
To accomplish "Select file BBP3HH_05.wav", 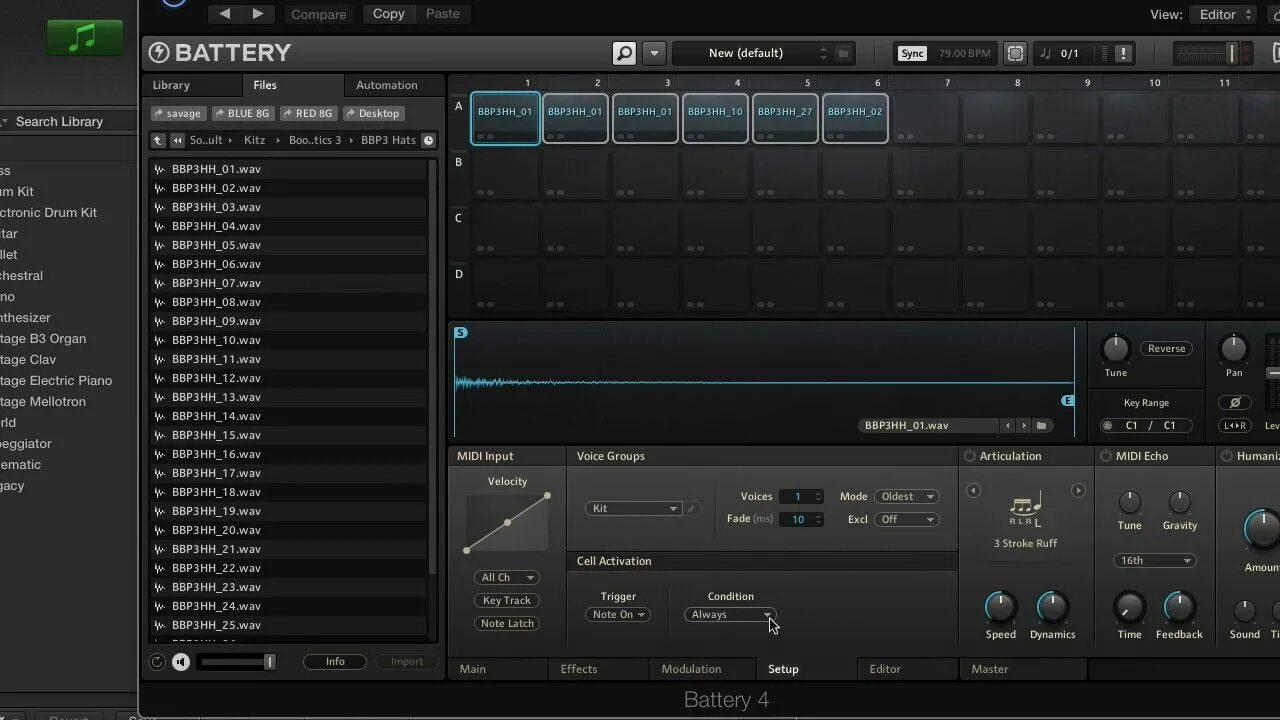I will tap(289, 245).
